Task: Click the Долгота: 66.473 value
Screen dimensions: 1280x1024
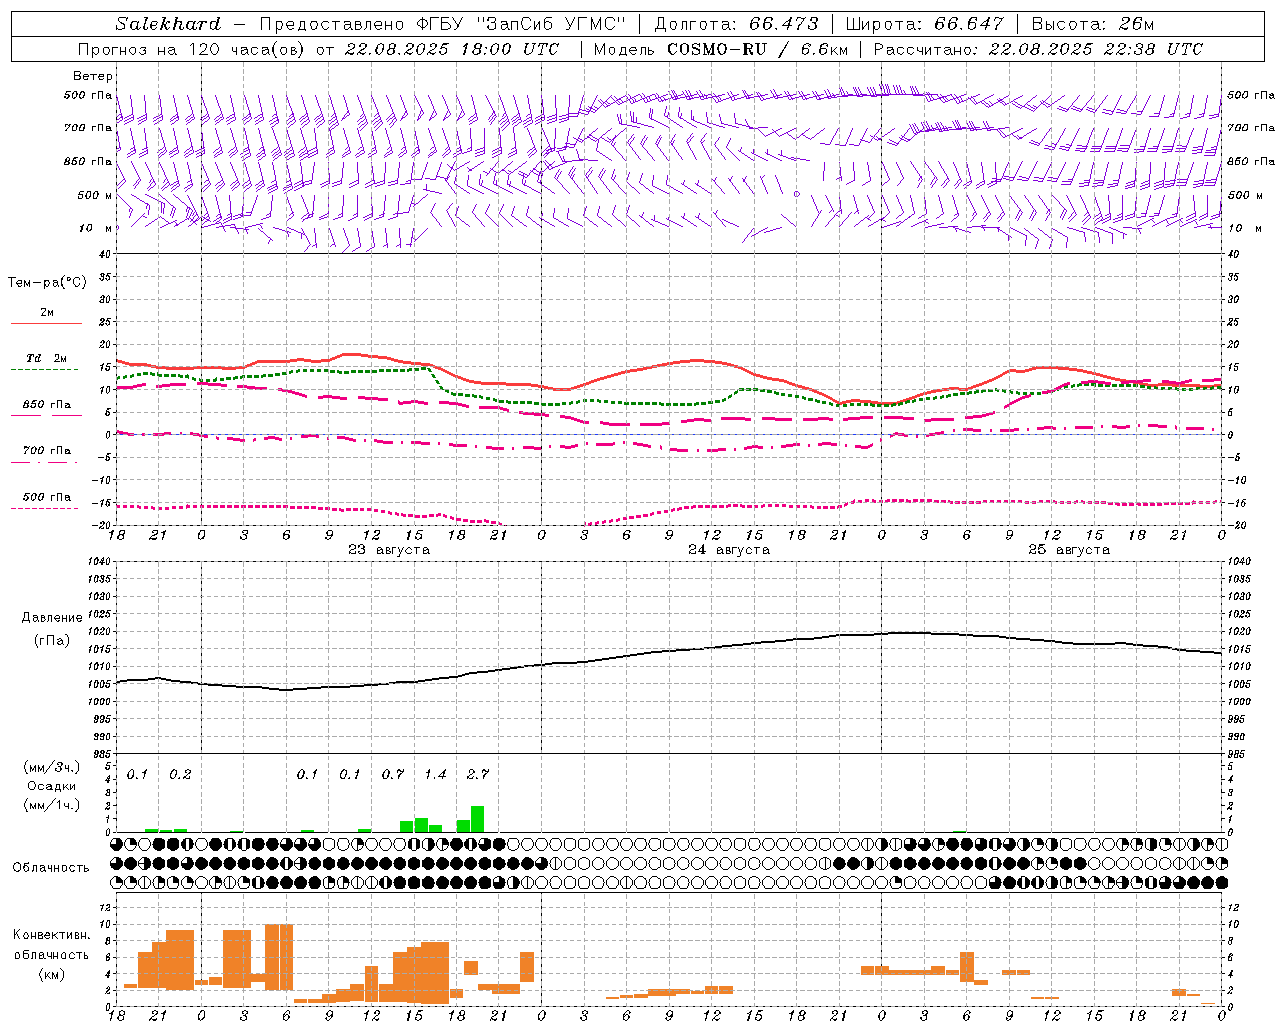Action: click(x=736, y=24)
